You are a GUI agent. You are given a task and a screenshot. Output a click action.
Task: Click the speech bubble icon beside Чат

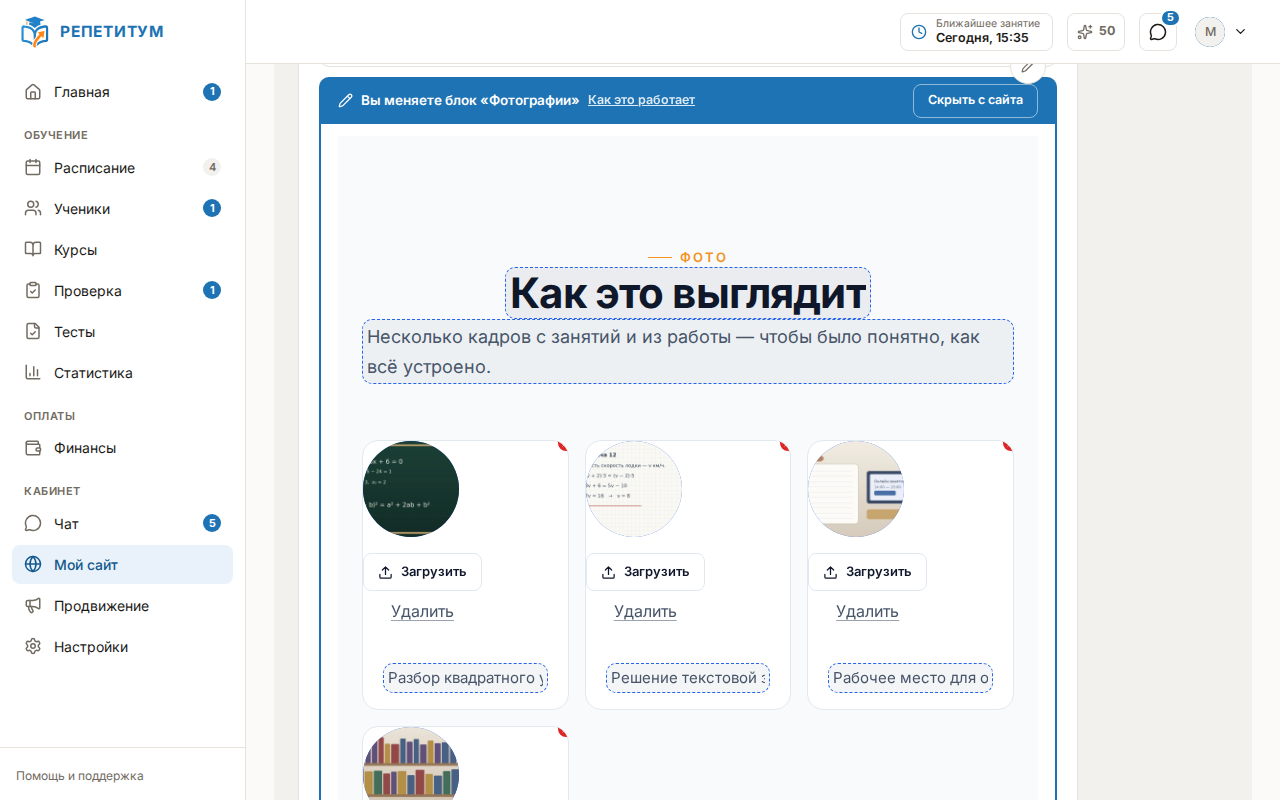click(33, 524)
